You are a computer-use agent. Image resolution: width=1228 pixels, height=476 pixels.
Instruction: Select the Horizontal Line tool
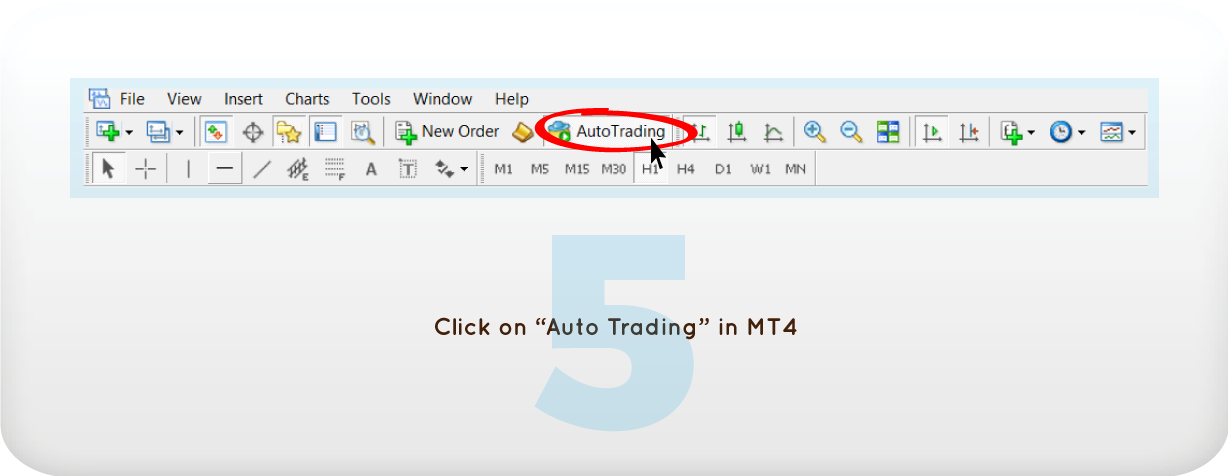224,169
